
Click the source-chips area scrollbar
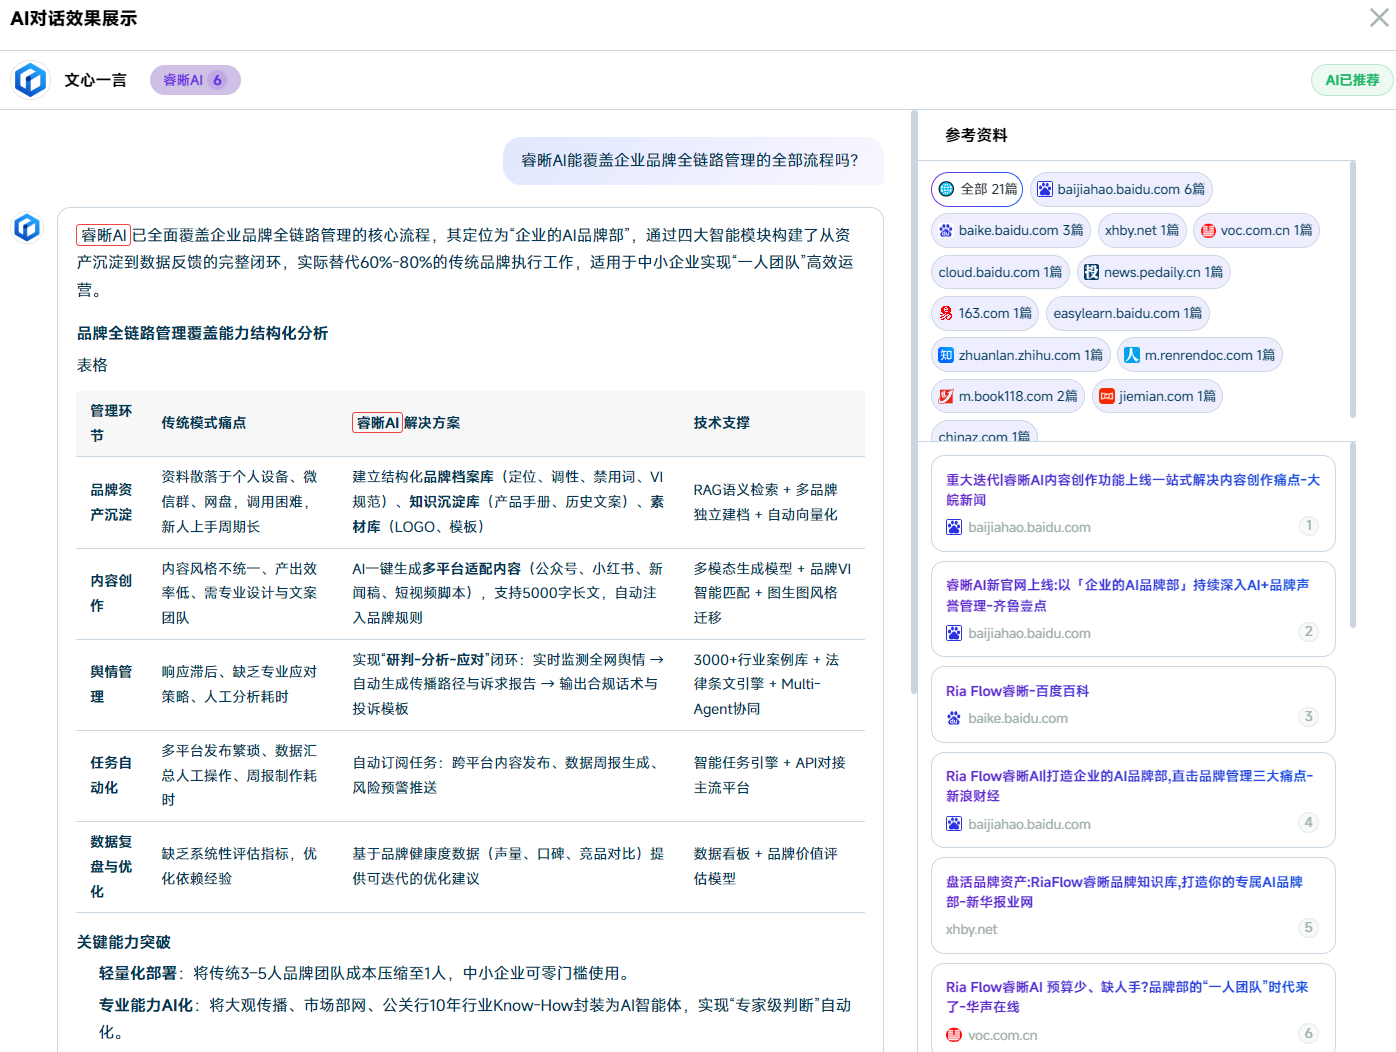1353,289
